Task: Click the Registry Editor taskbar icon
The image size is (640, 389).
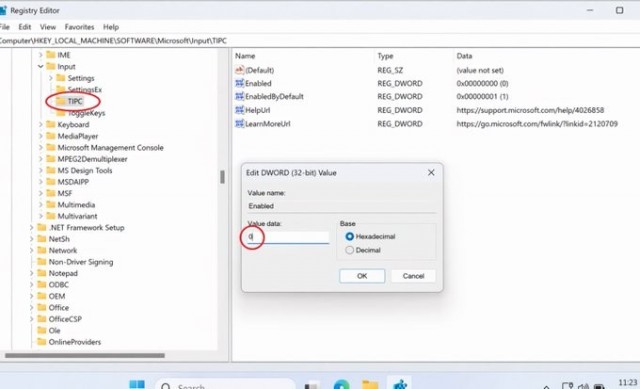Action: 400,385
